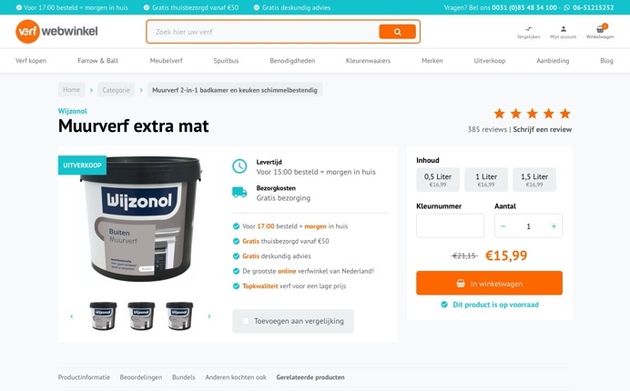Show previous product thumbnails arrow
The height and width of the screenshot is (391, 630).
[72, 316]
